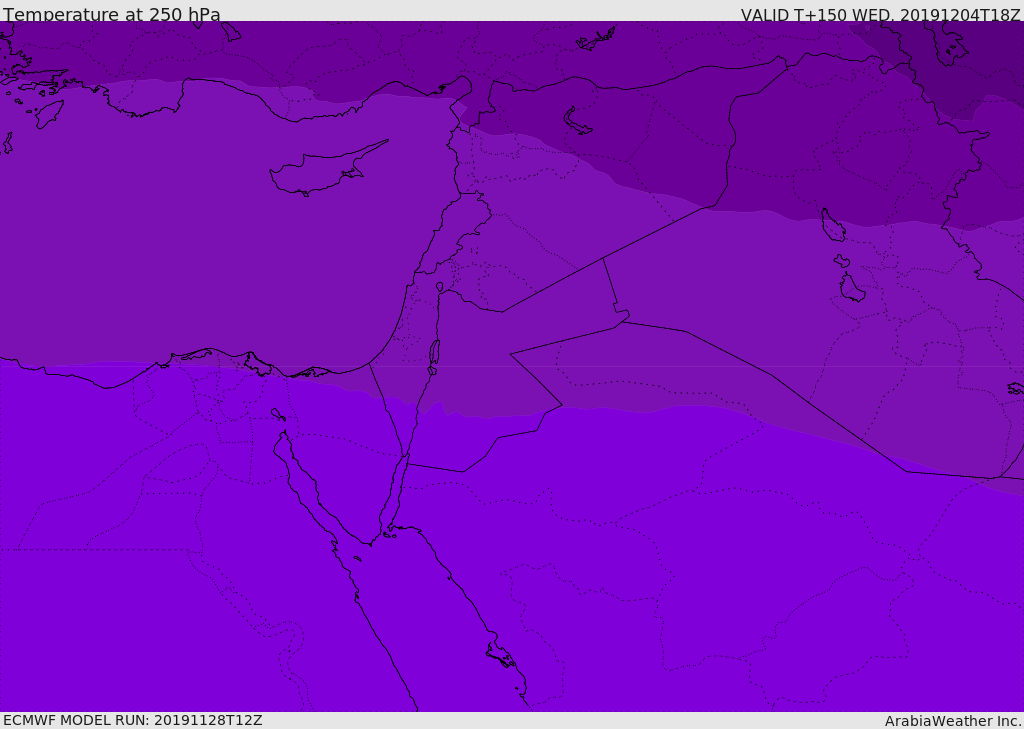Click the island of Cyprus on the map
Screen dimensions: 1024x729
327,170
